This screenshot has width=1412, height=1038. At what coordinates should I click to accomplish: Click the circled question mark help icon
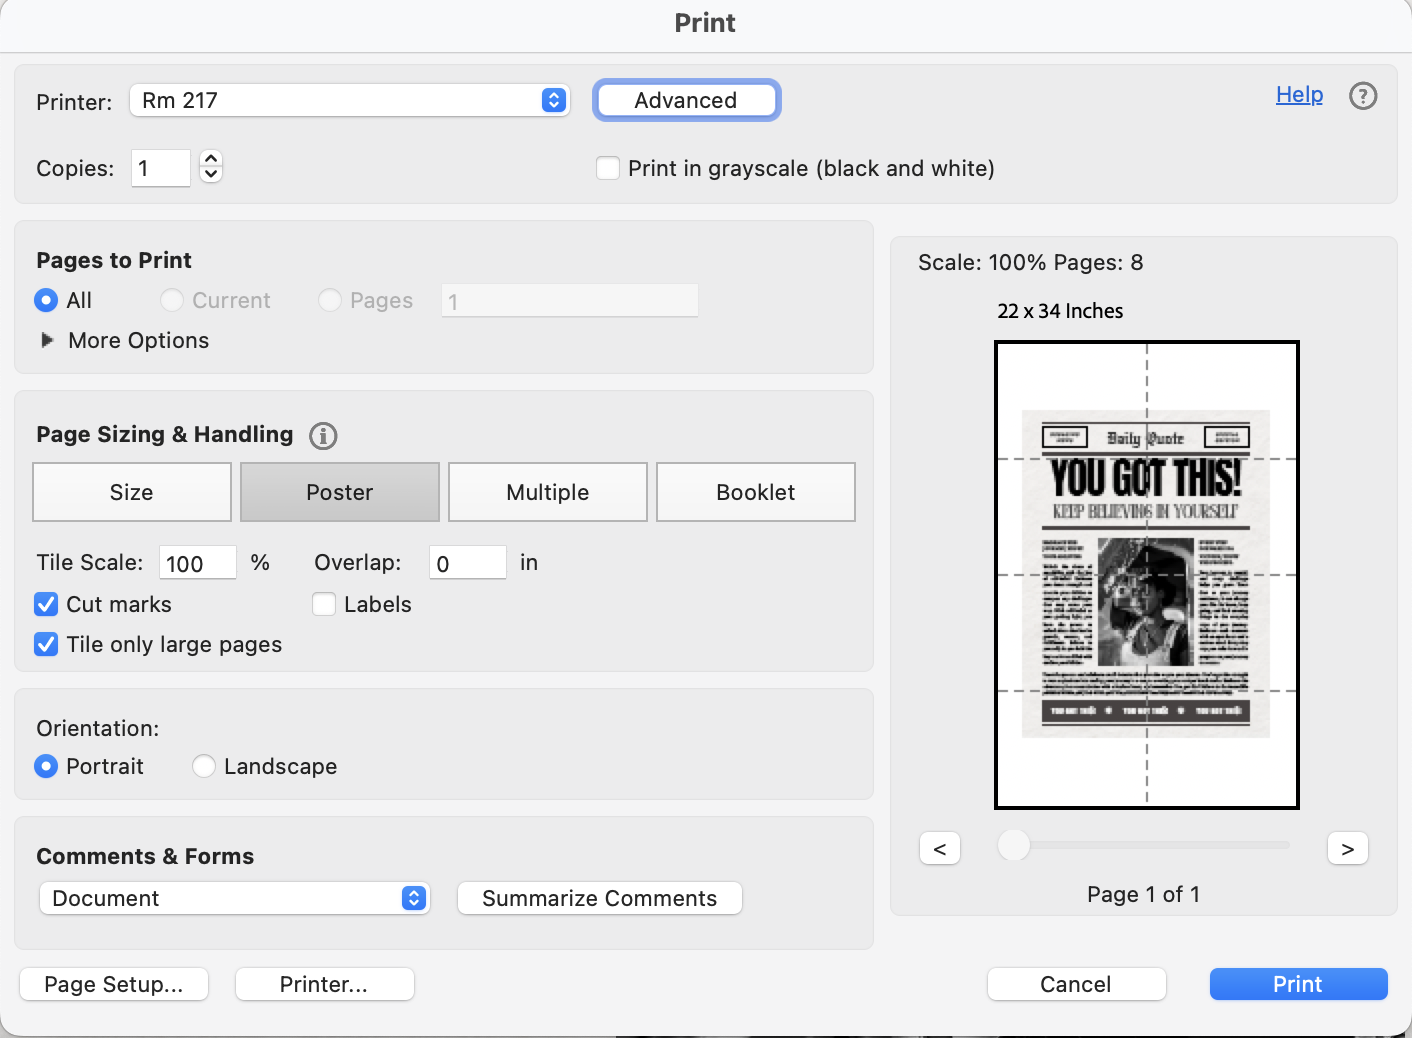tap(1362, 96)
